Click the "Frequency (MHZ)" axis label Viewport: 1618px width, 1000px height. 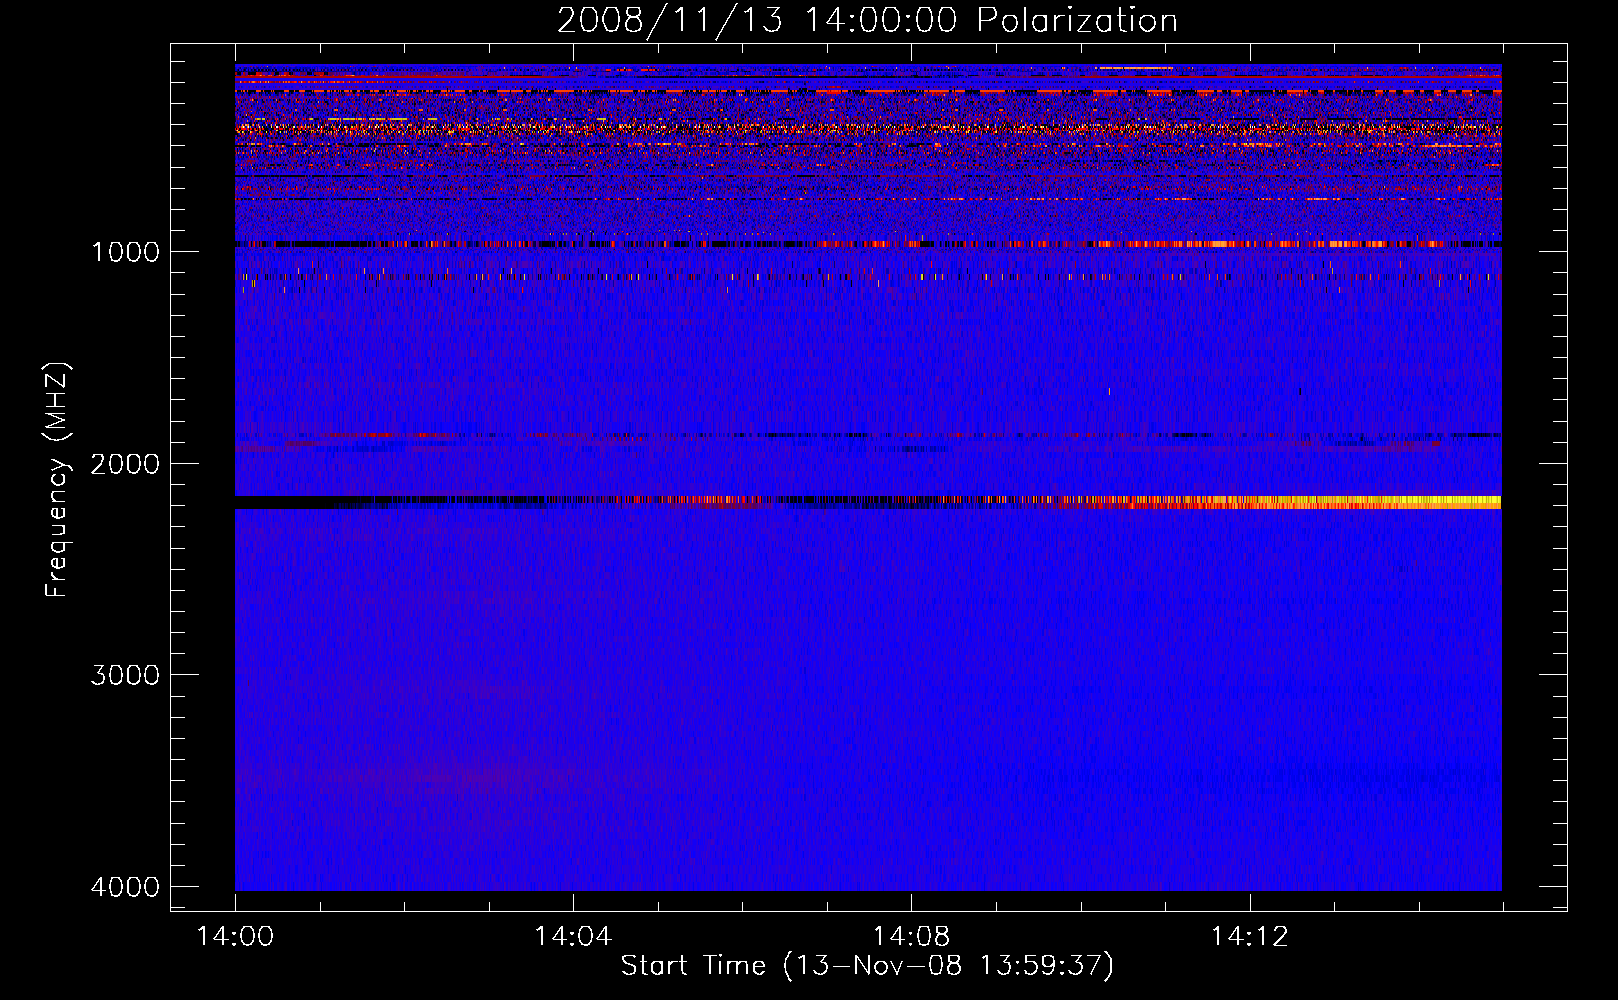click(58, 480)
